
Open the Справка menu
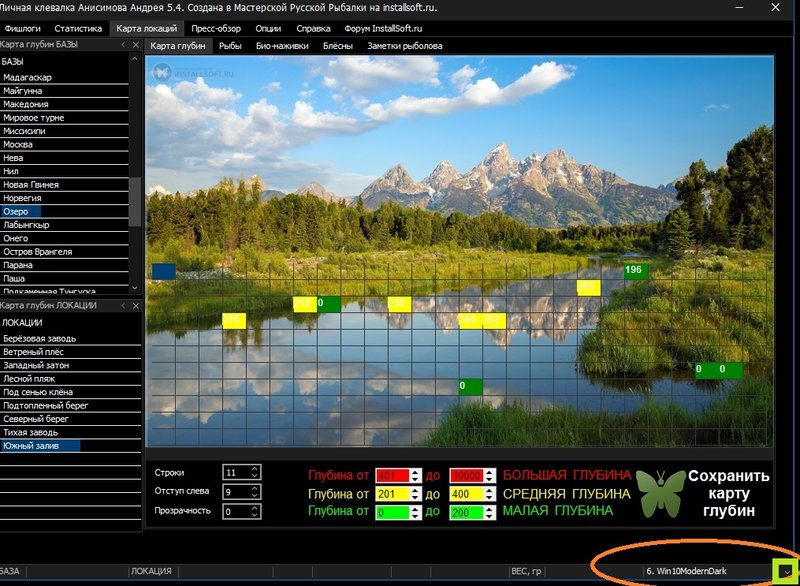tap(313, 29)
